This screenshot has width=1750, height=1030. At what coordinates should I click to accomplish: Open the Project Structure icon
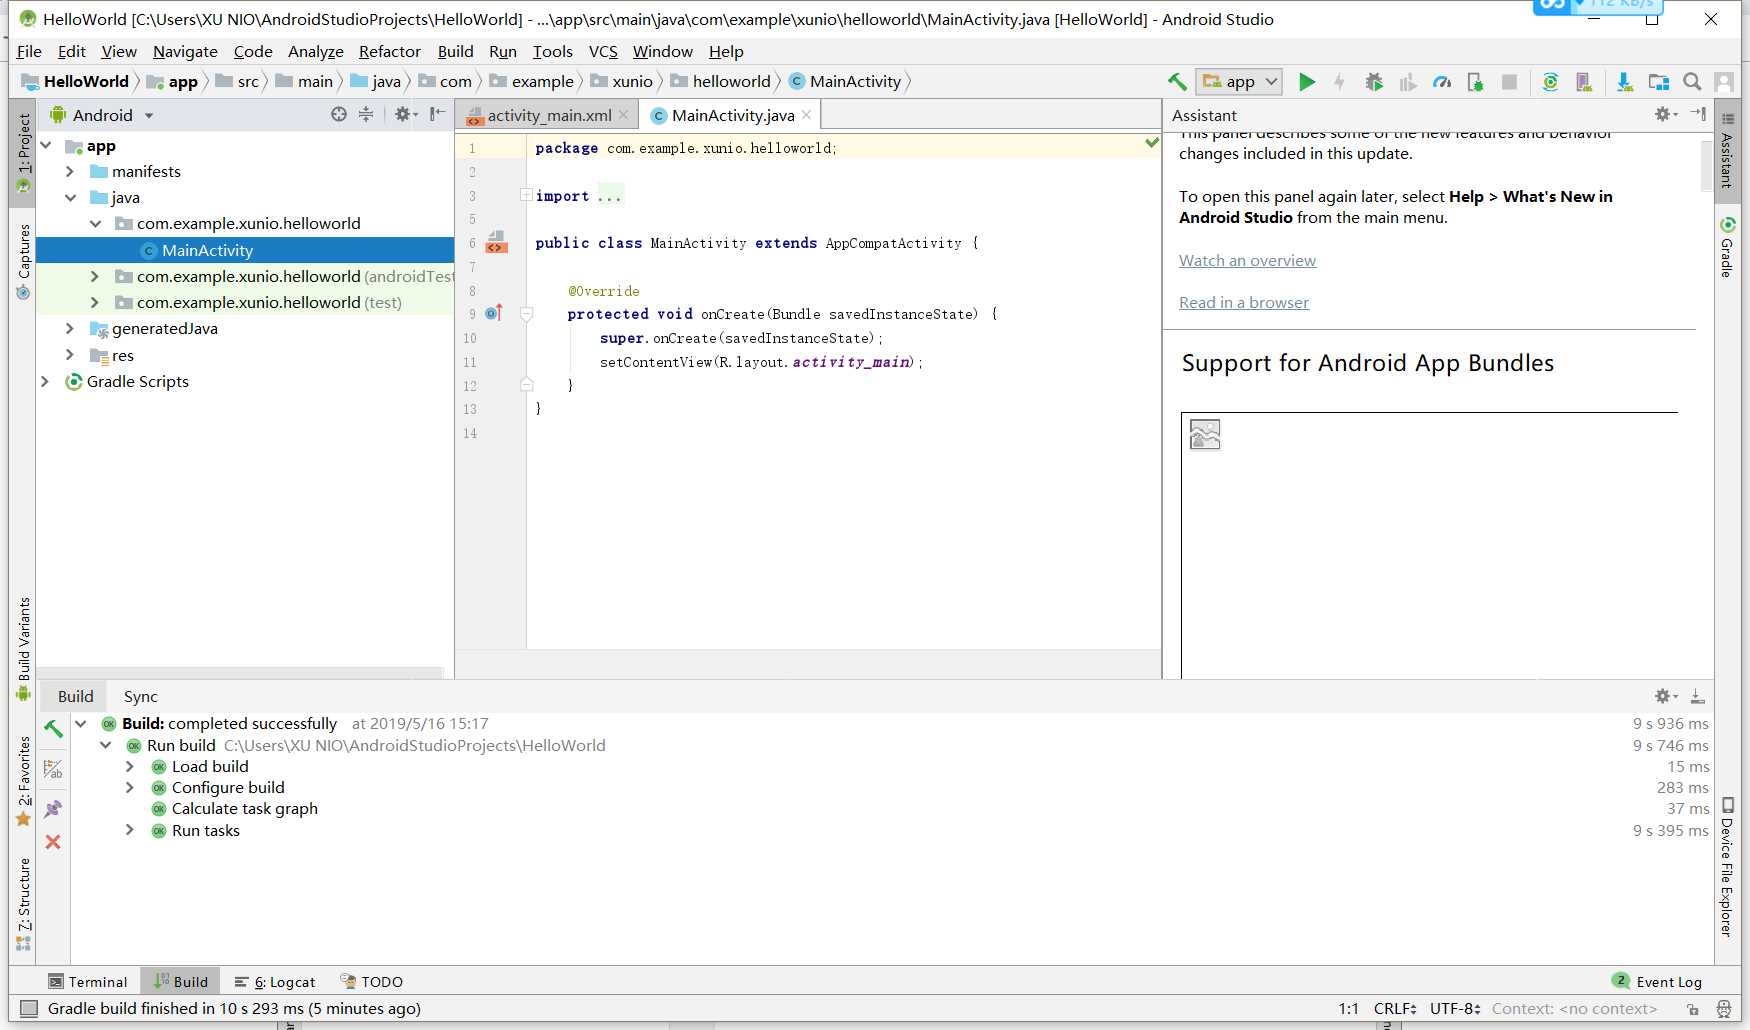coord(1659,82)
